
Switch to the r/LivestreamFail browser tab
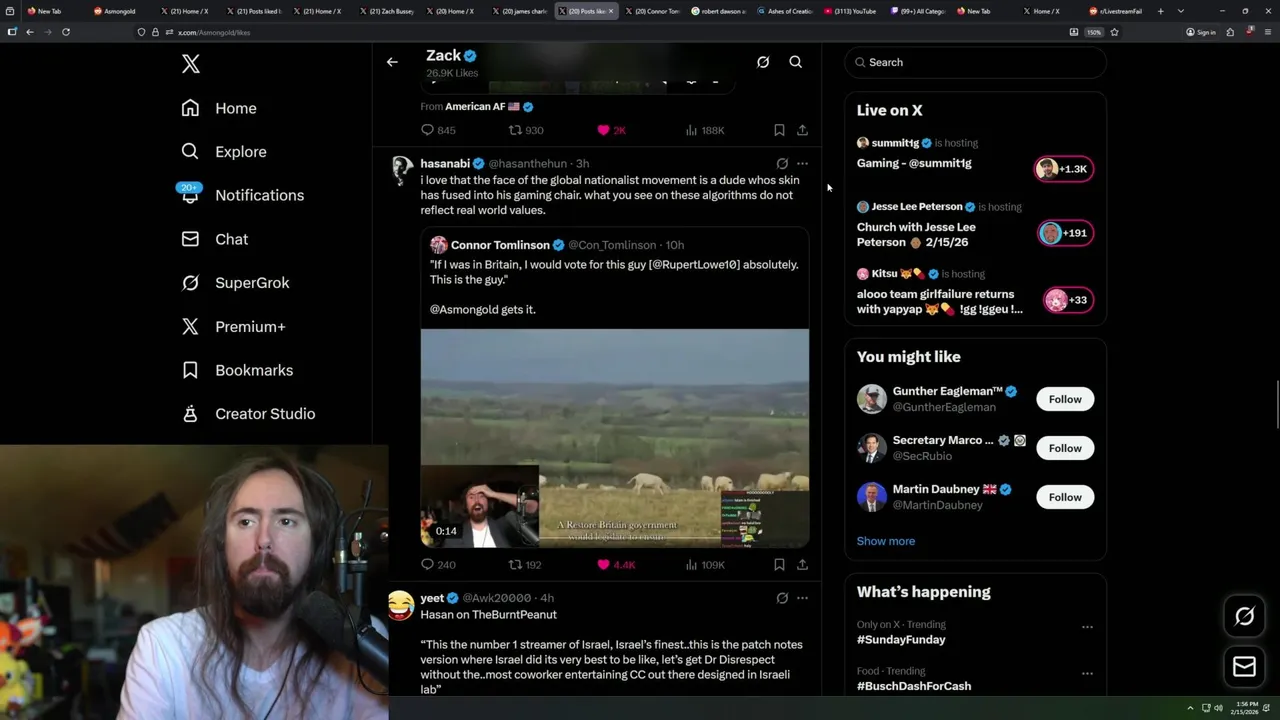click(x=1117, y=11)
